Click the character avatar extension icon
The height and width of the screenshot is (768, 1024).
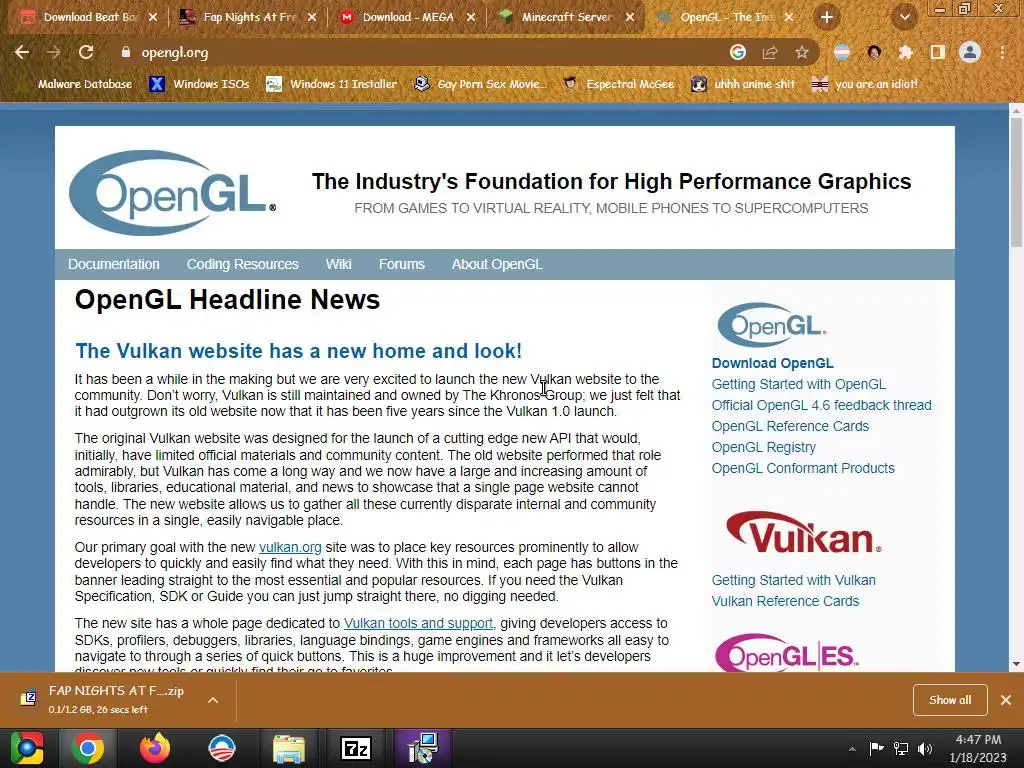pos(874,52)
